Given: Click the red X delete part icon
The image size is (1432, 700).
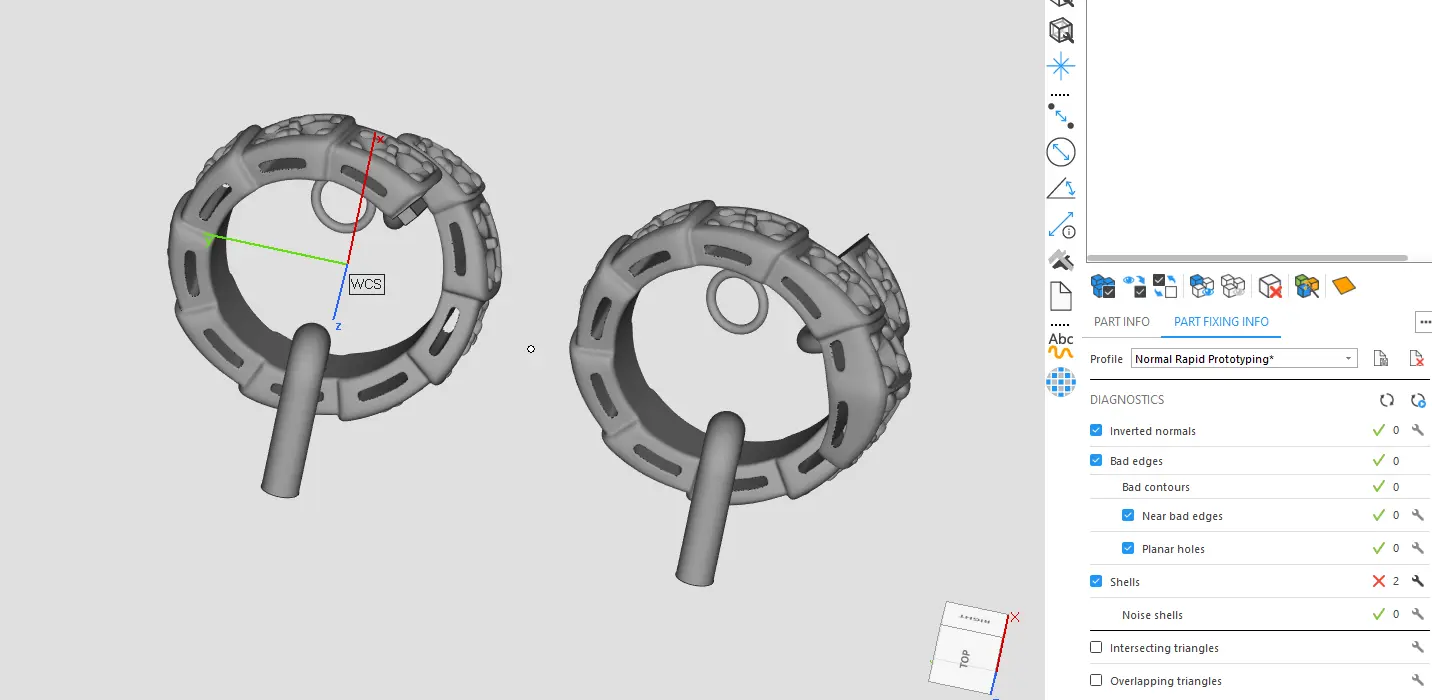Looking at the screenshot, I should [1270, 287].
